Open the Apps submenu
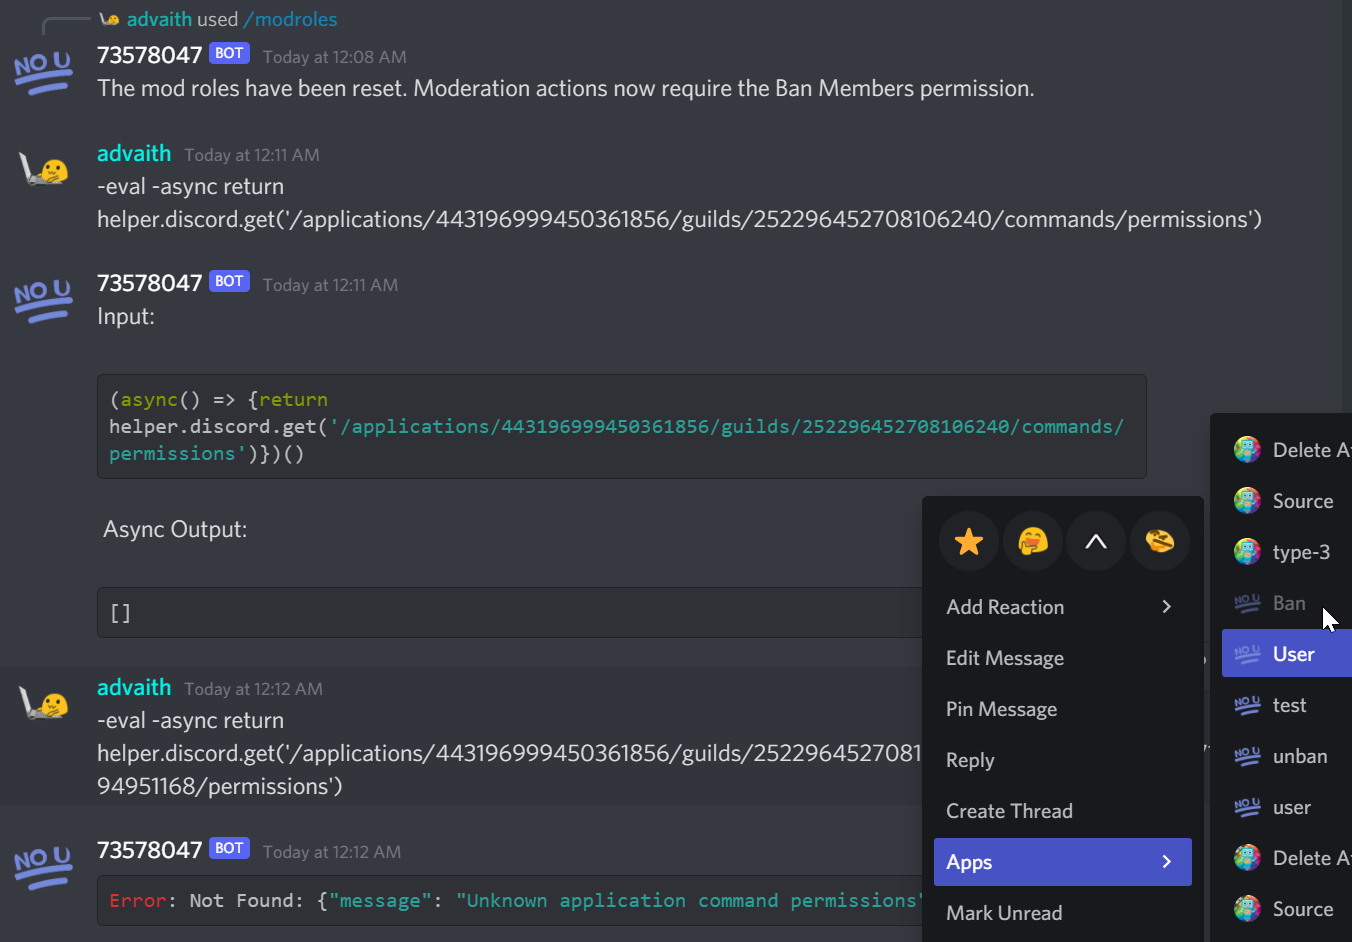The width and height of the screenshot is (1352, 942). (1062, 861)
